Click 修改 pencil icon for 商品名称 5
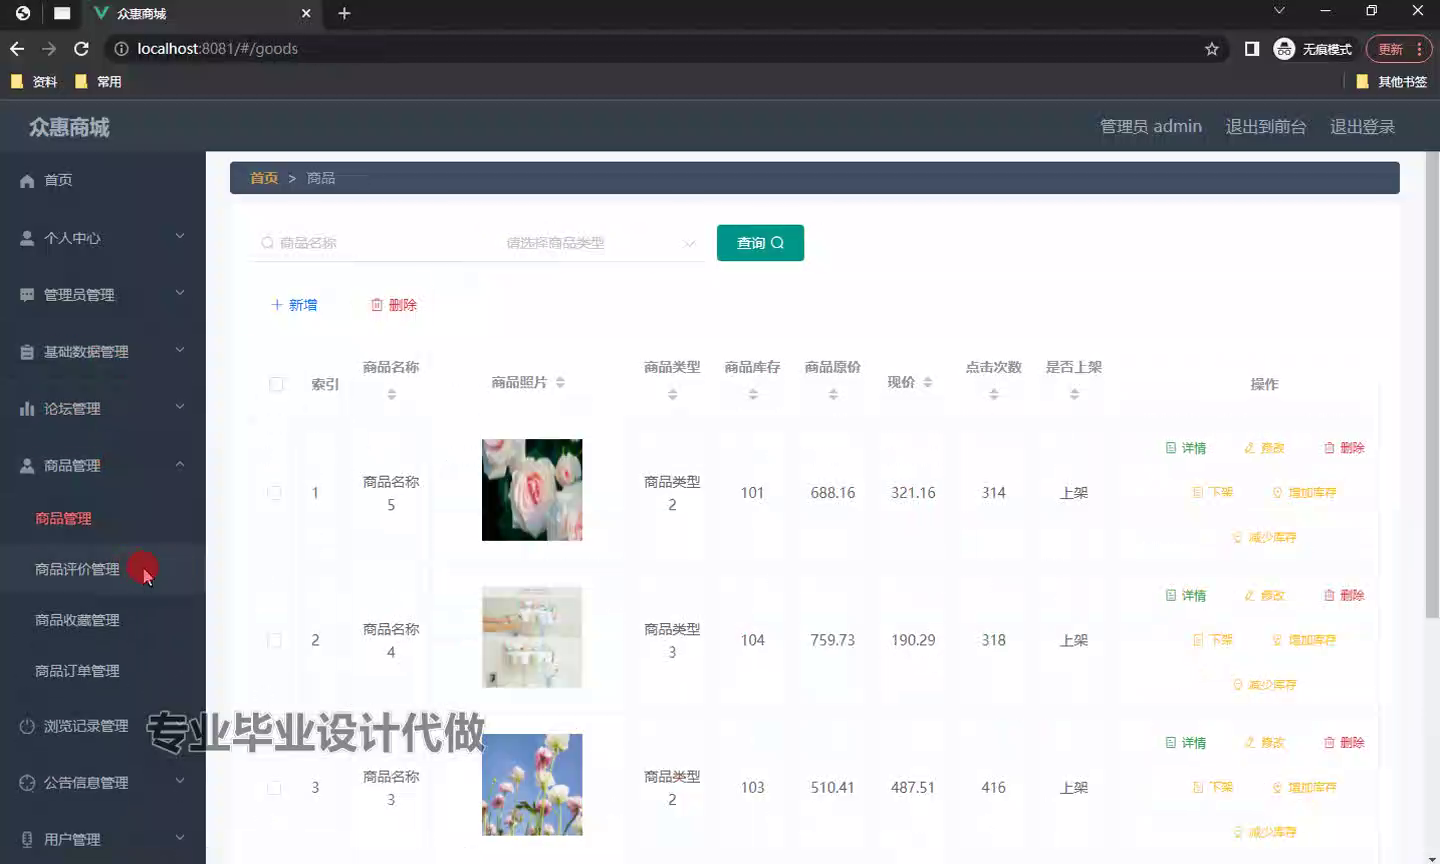Image resolution: width=1440 pixels, height=864 pixels. 1249,448
